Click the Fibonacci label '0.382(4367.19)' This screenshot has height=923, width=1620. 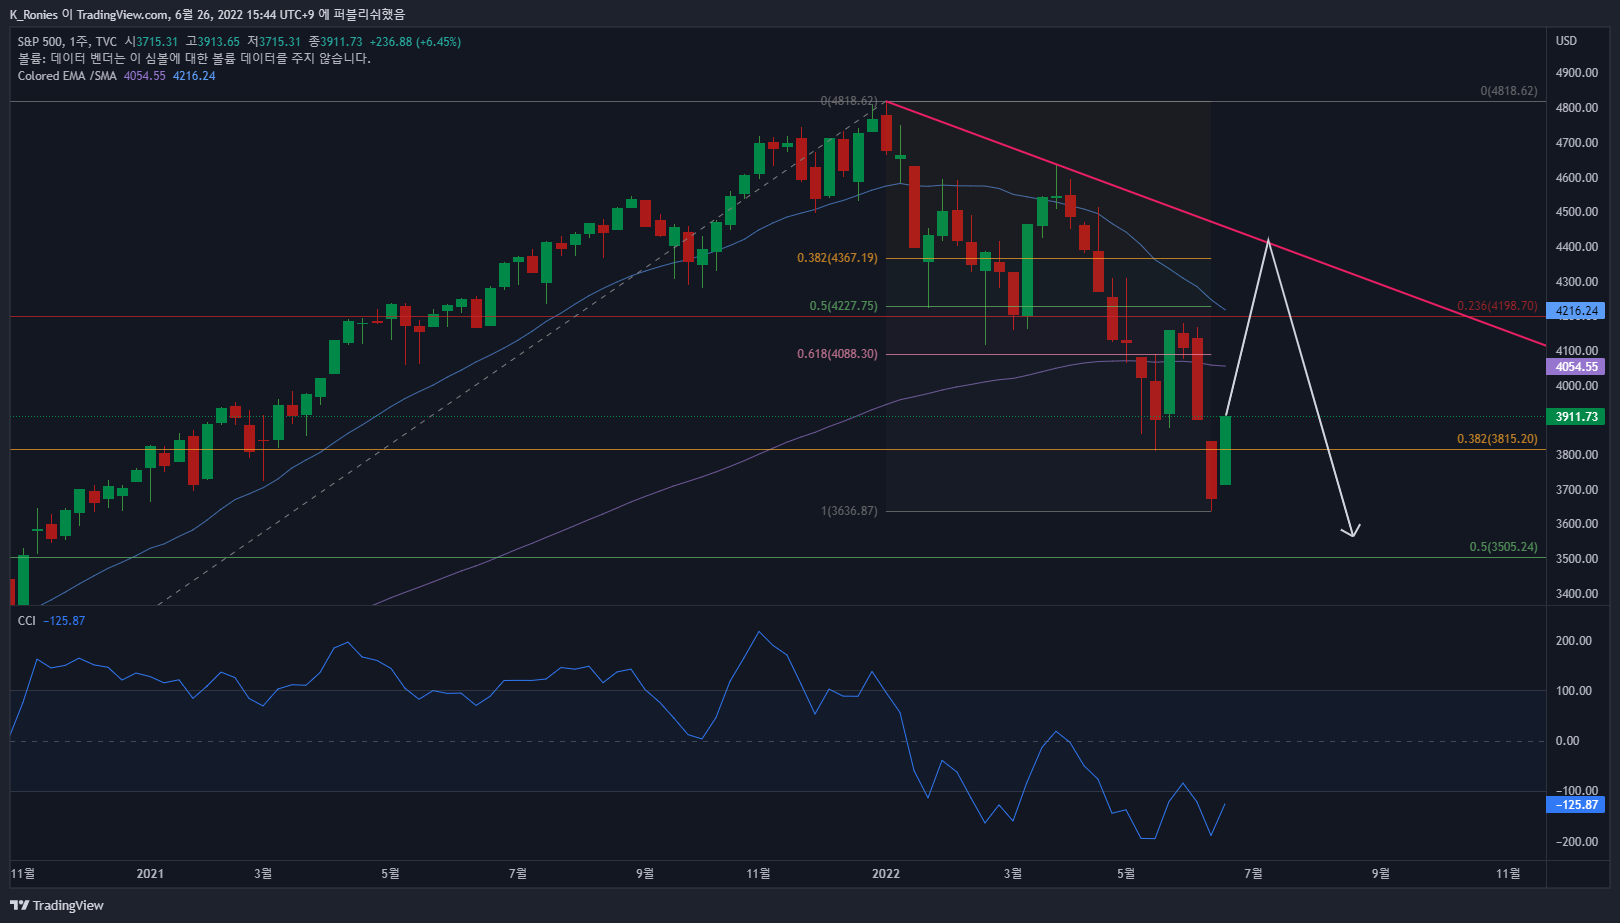[837, 258]
